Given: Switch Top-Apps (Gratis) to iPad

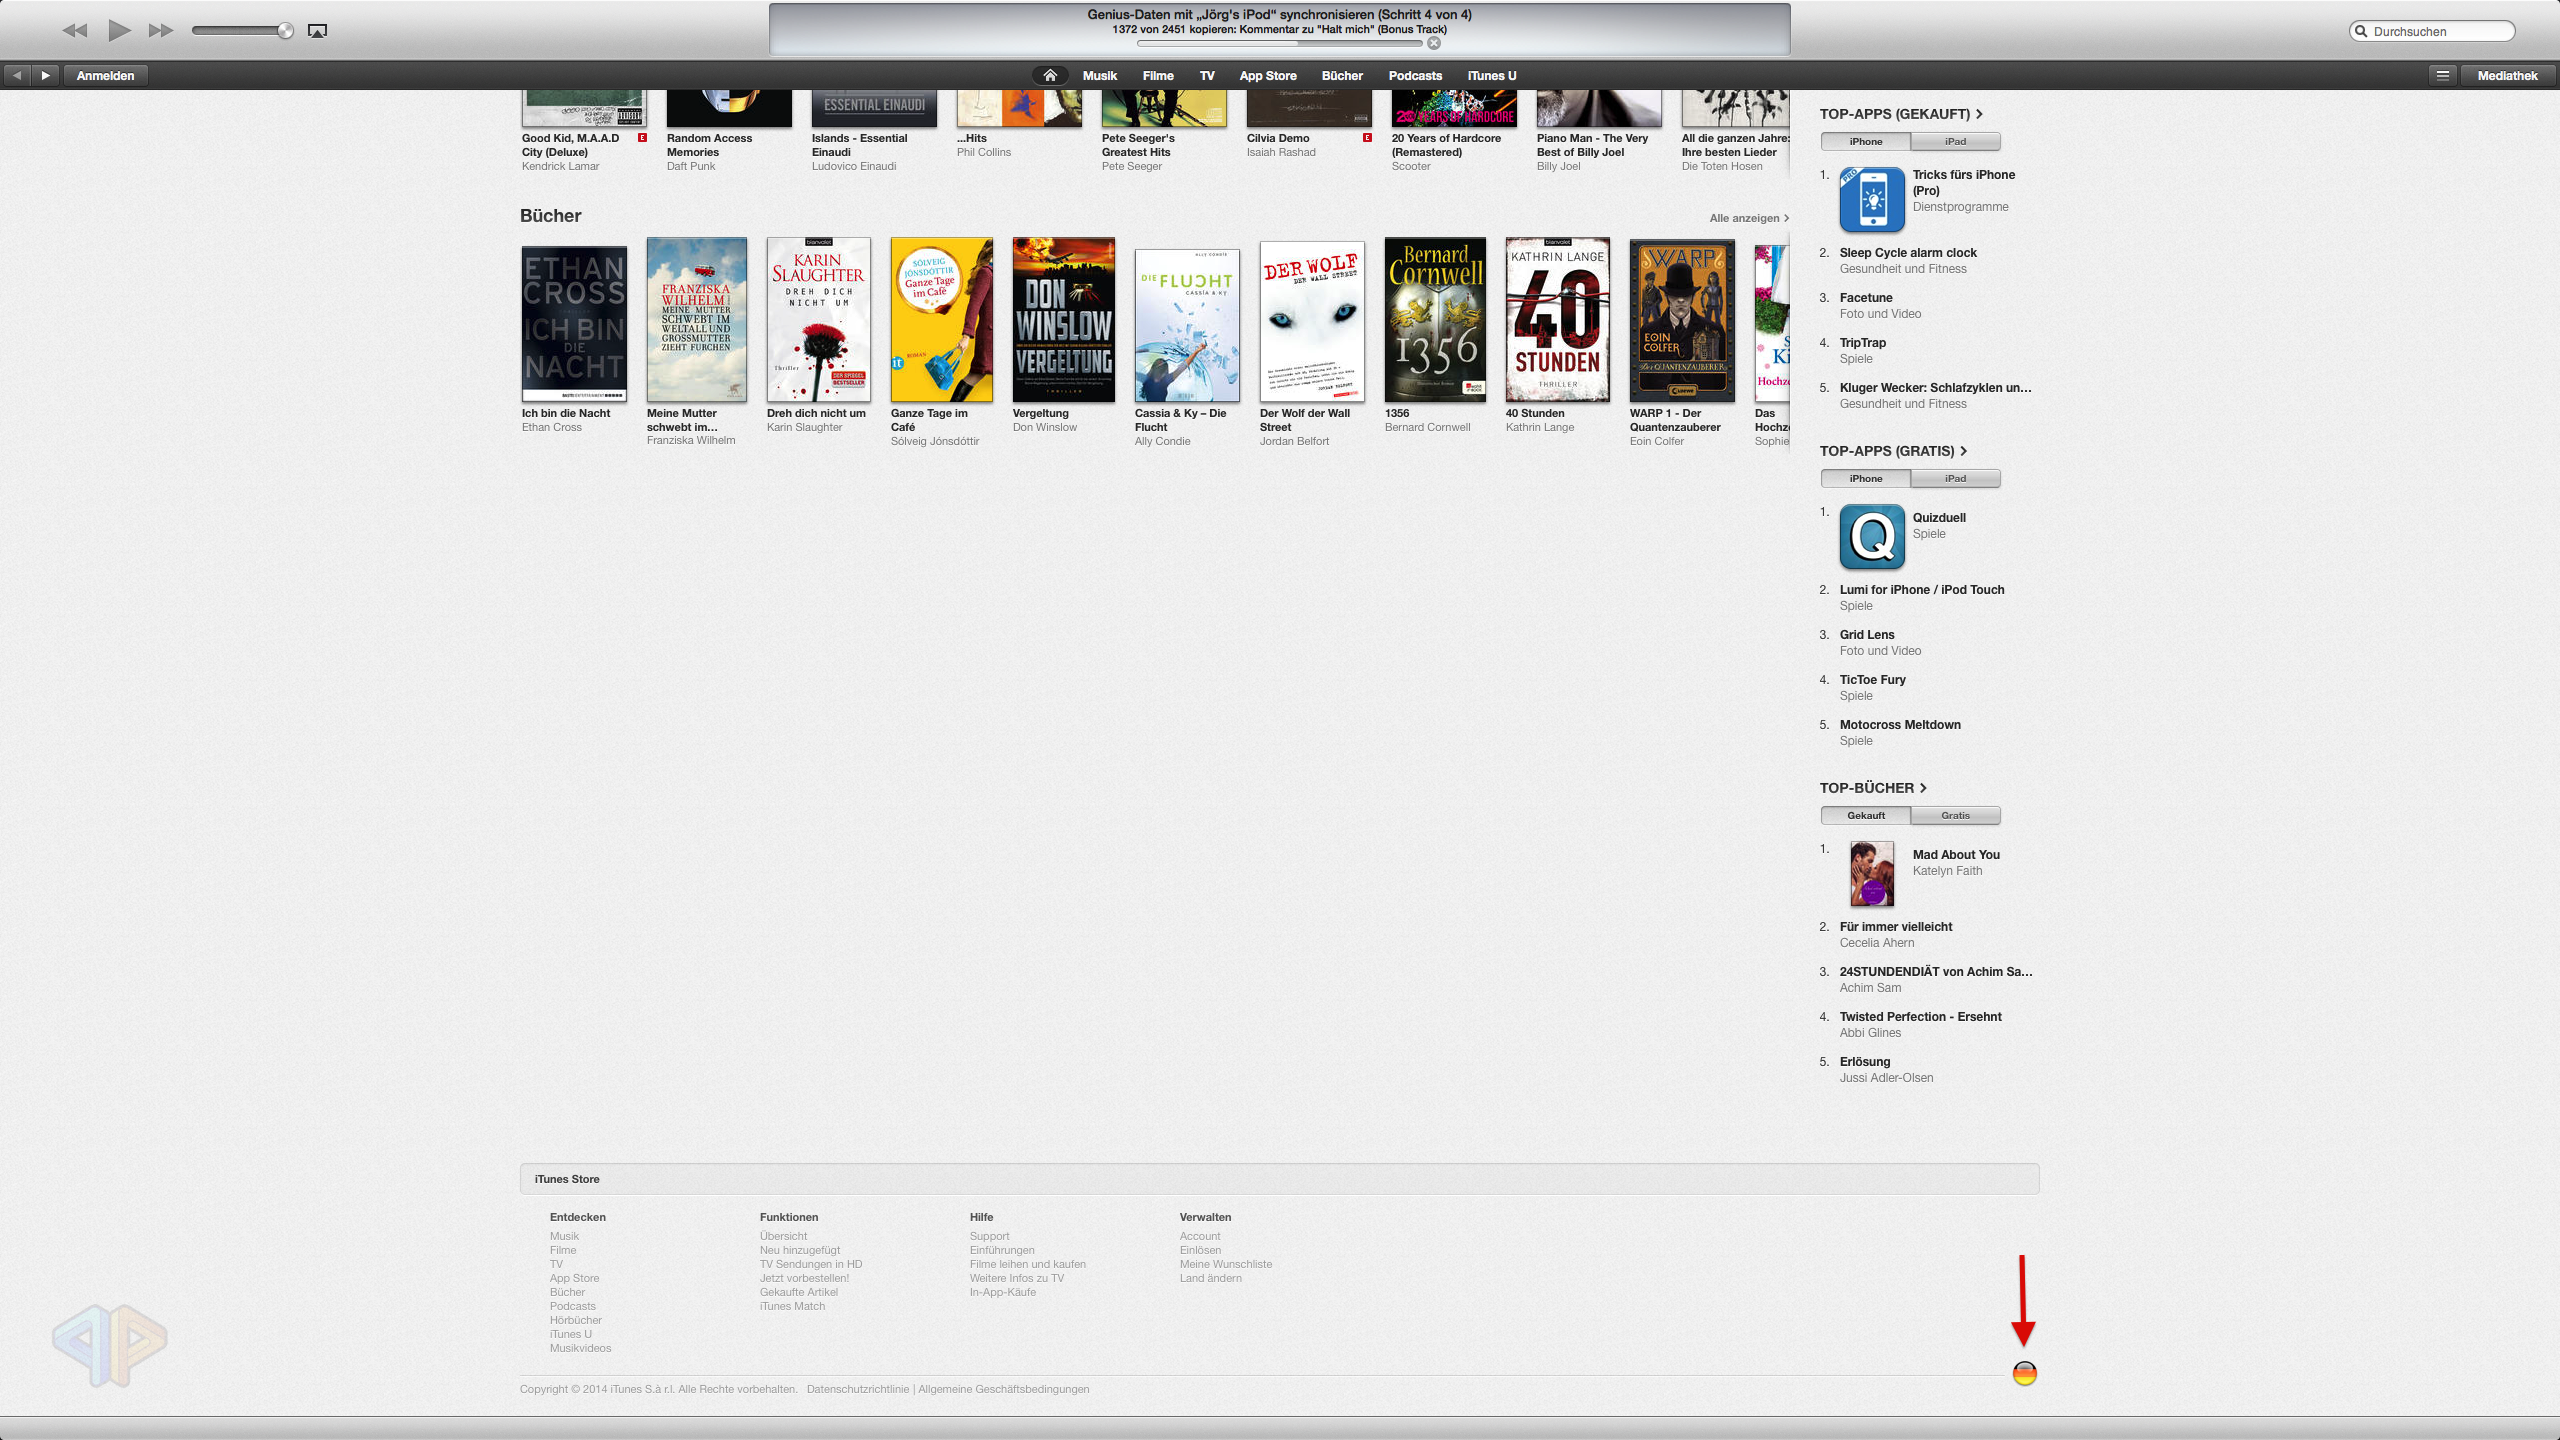Looking at the screenshot, I should [1955, 478].
